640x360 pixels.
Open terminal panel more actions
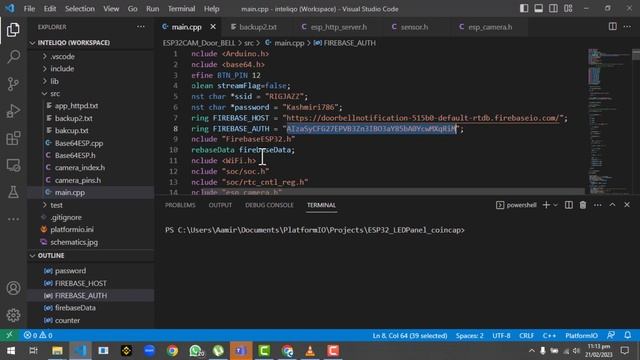(598, 205)
